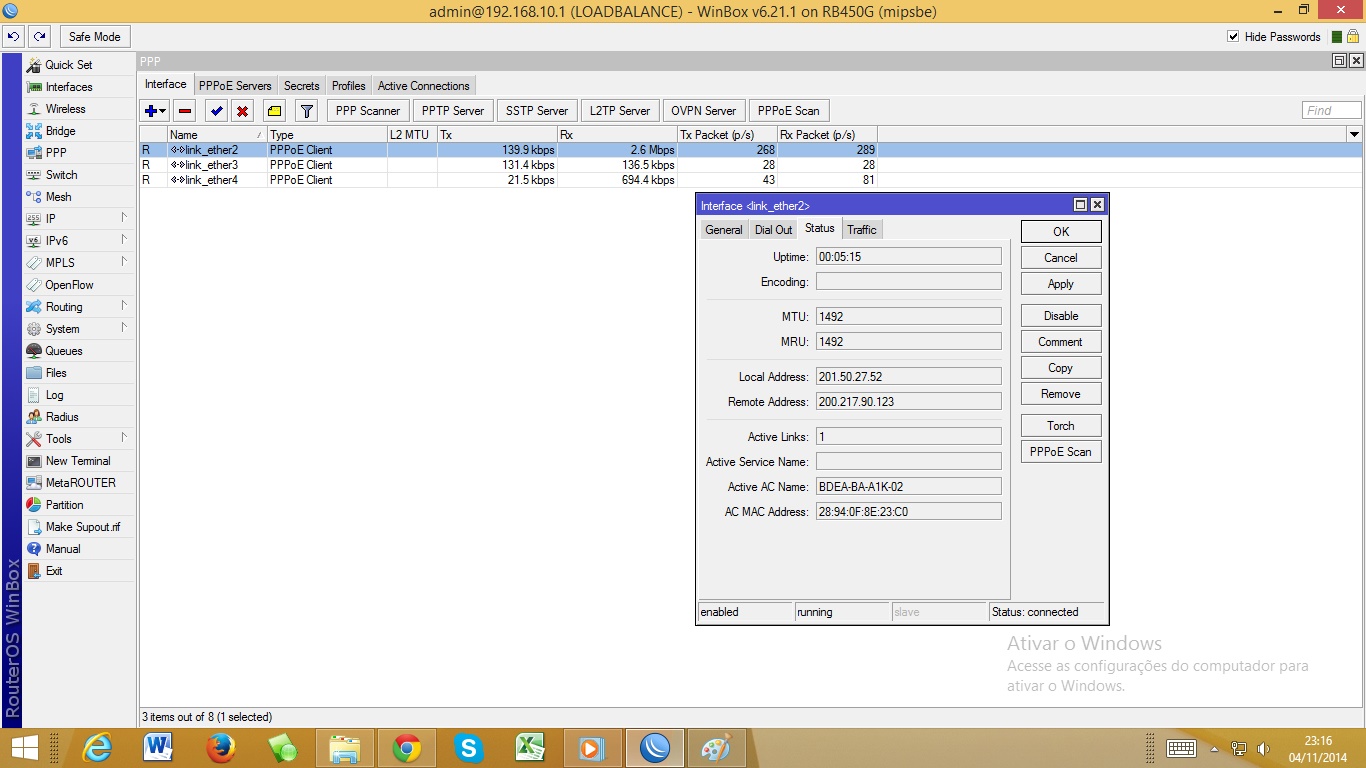Expand the MPLS submenu arrow
Viewport: 1366px width, 768px height.
pyautogui.click(x=125, y=262)
